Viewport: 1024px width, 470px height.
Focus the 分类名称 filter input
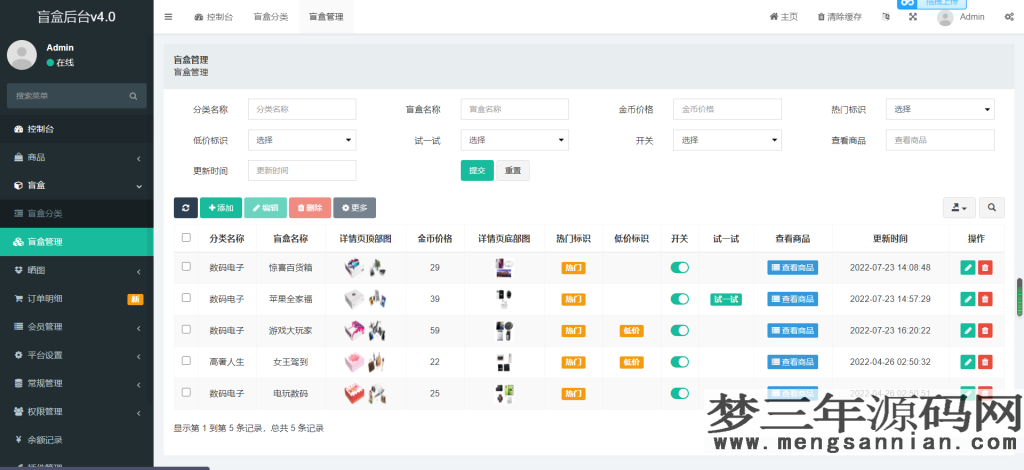302,109
